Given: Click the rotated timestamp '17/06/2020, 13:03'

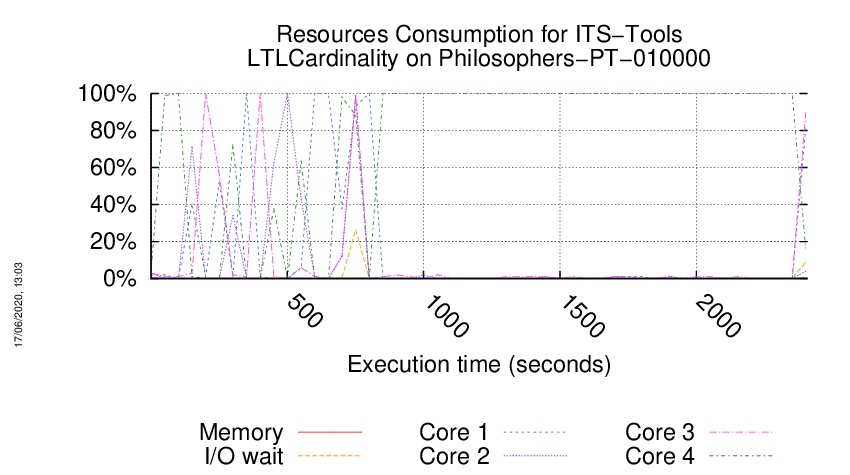Looking at the screenshot, I should pyautogui.click(x=18, y=305).
